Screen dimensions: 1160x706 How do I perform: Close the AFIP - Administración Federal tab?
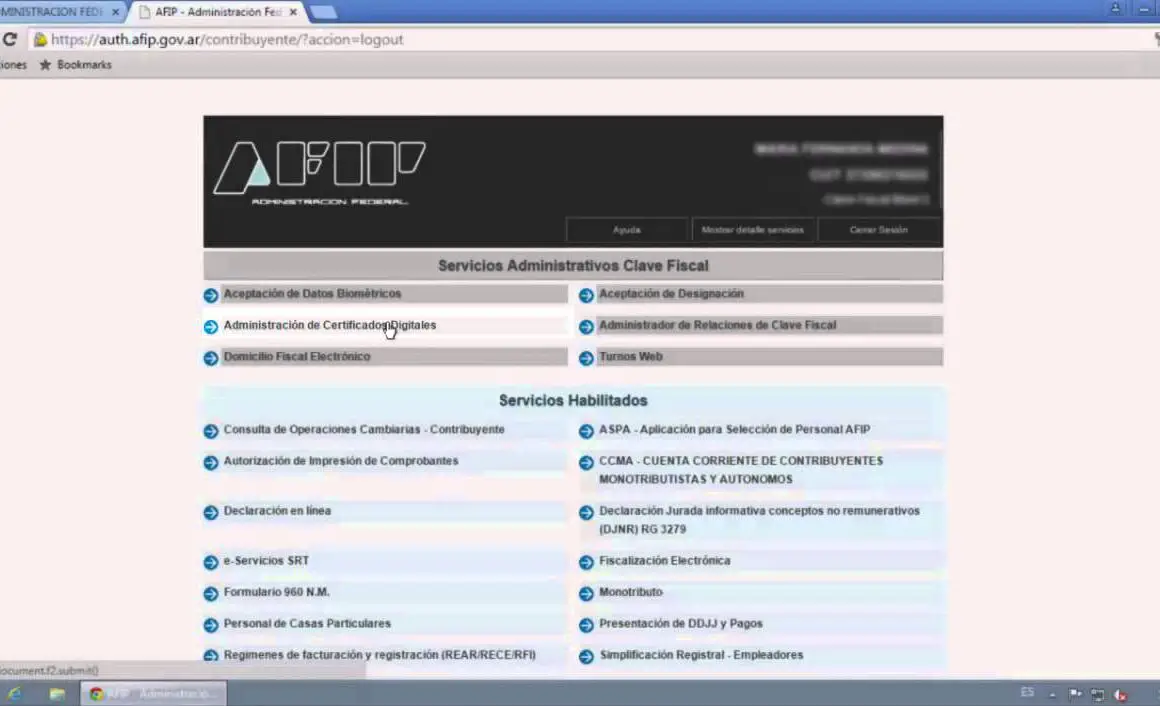(x=294, y=12)
